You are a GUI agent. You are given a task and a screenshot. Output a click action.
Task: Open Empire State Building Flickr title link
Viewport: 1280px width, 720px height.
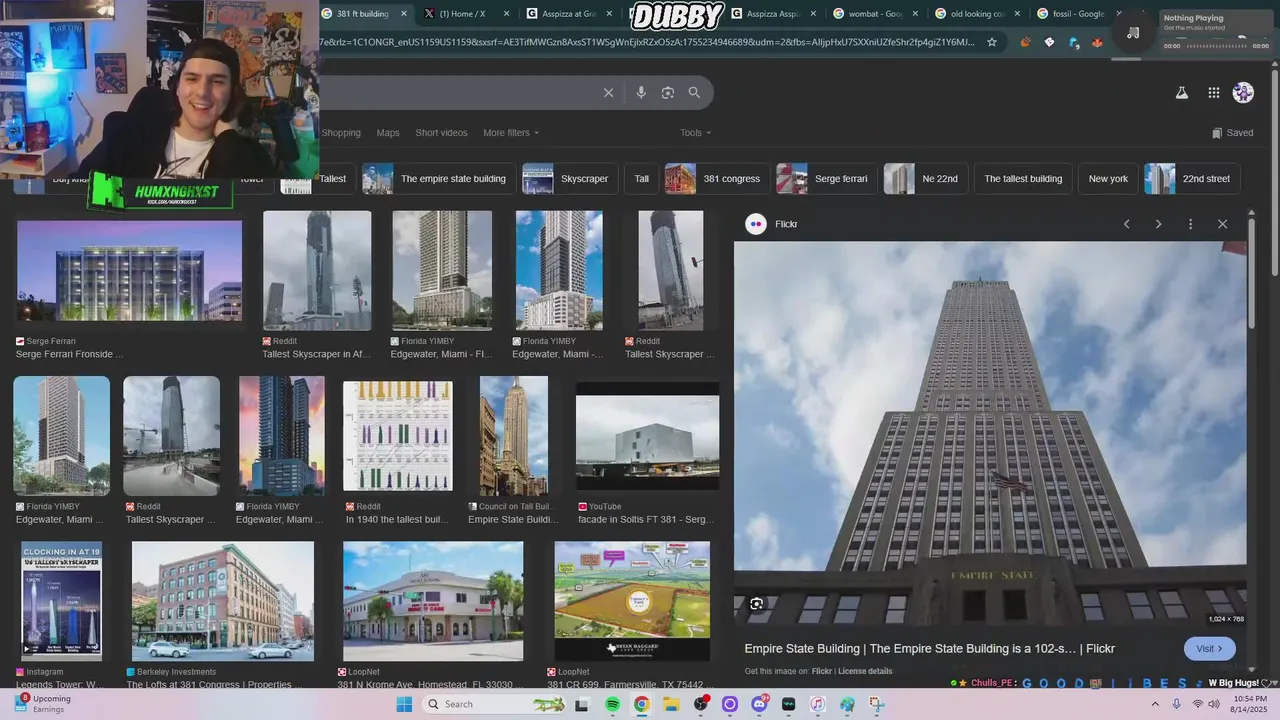(929, 649)
